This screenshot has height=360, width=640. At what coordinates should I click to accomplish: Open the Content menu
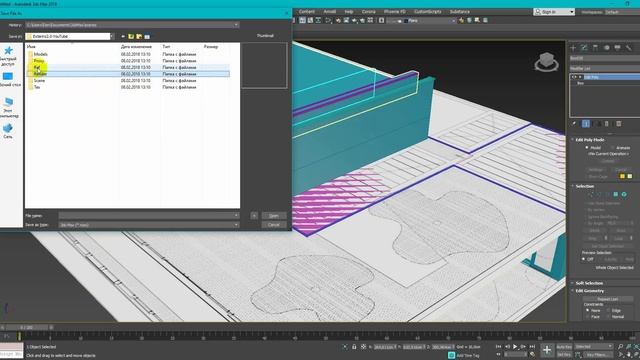(x=307, y=12)
